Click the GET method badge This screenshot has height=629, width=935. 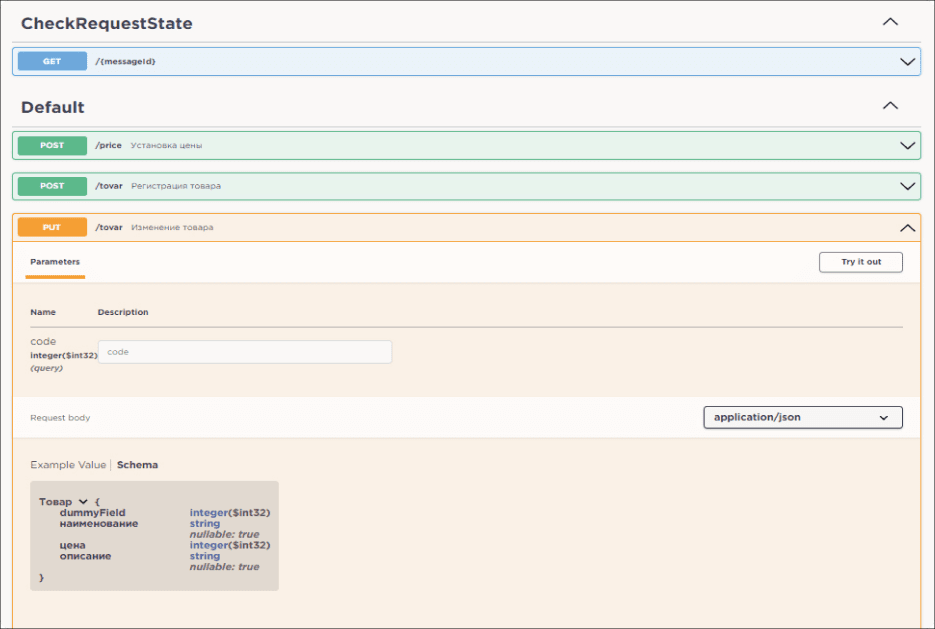[x=52, y=61]
